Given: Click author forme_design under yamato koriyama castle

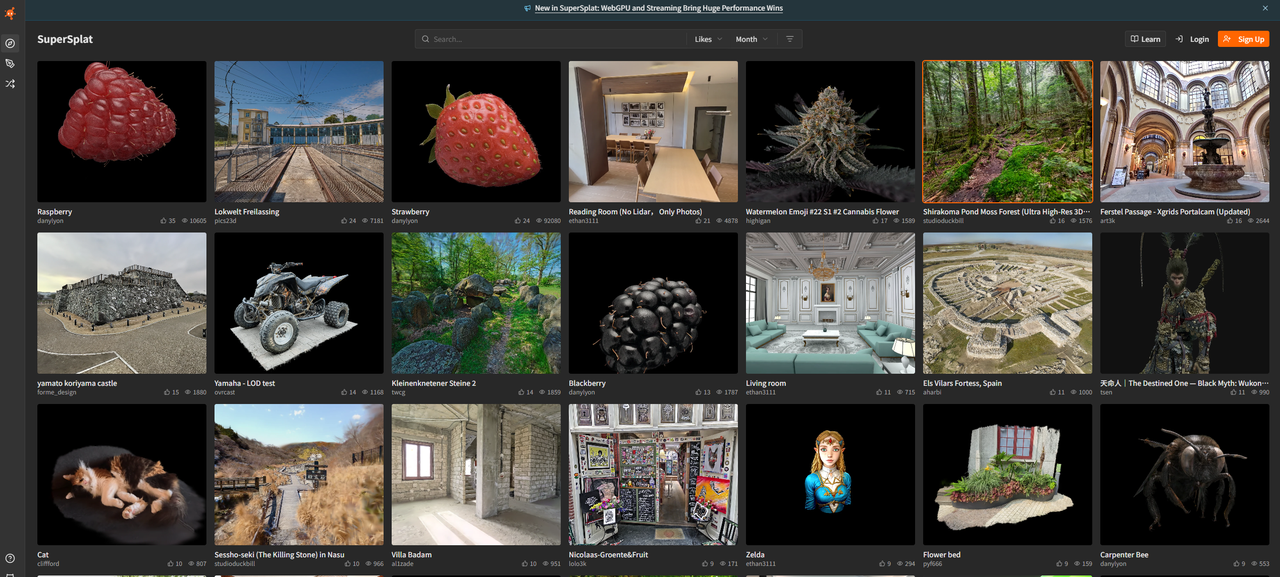Looking at the screenshot, I should point(57,392).
